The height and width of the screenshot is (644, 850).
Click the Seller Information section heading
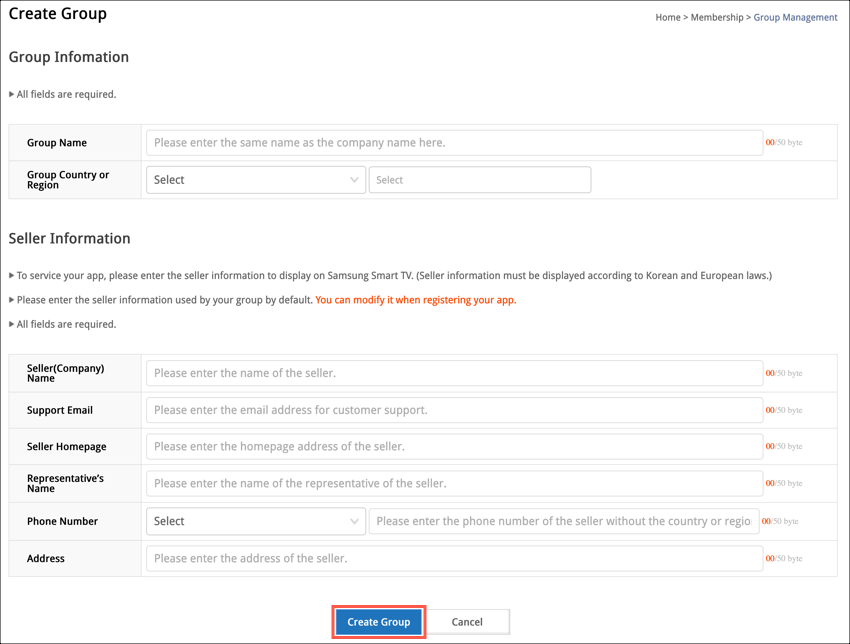(70, 238)
